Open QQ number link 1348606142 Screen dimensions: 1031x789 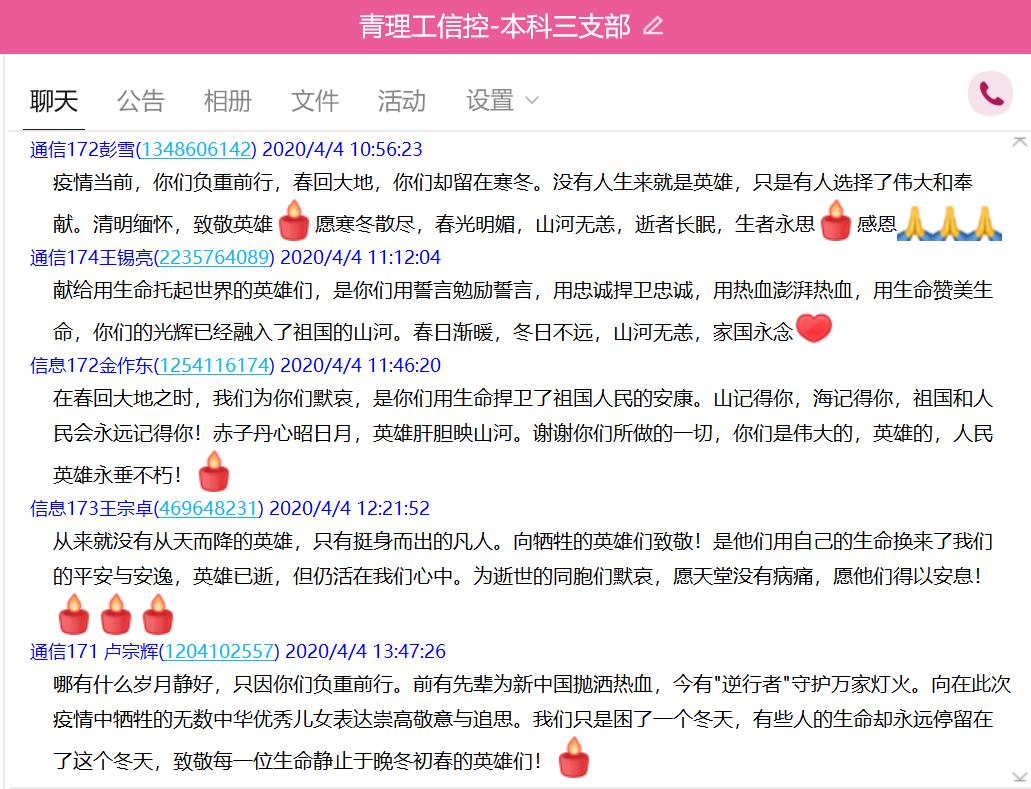[196, 149]
